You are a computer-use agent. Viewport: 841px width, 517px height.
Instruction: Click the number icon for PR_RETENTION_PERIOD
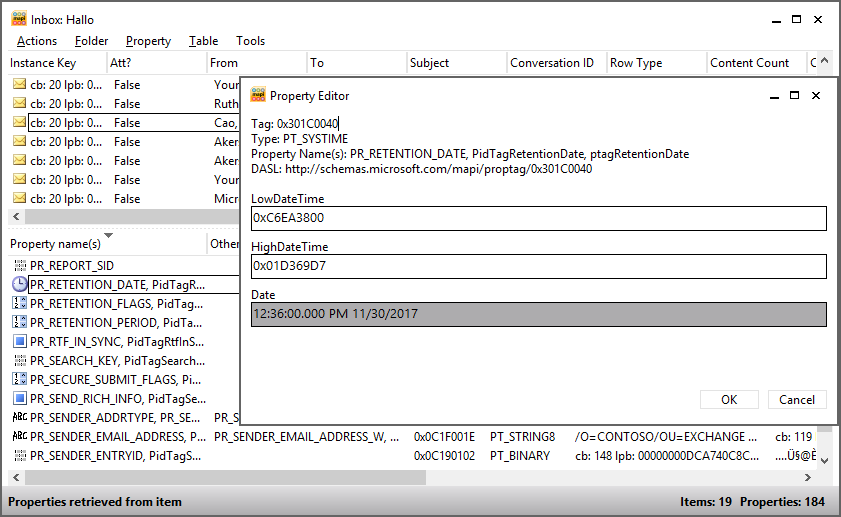[19, 322]
